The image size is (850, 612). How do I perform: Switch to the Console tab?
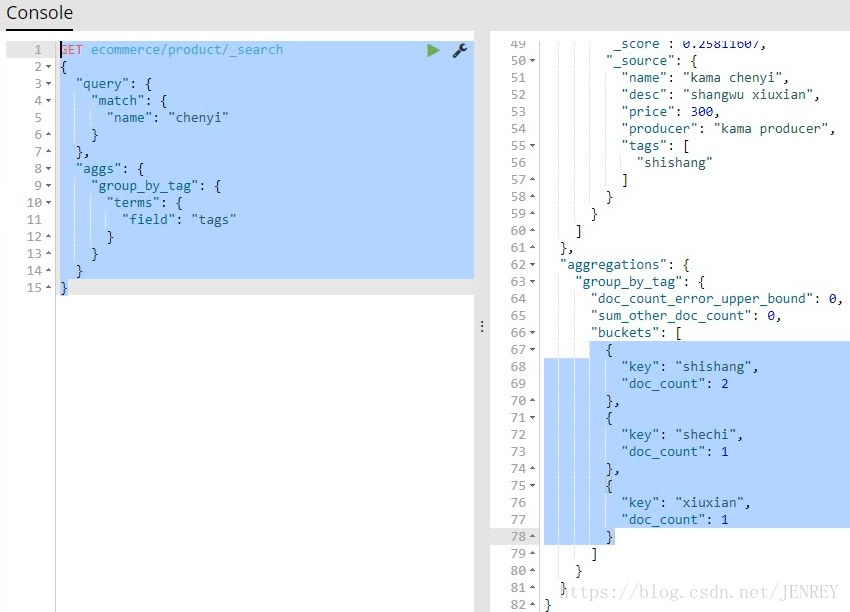click(x=39, y=12)
